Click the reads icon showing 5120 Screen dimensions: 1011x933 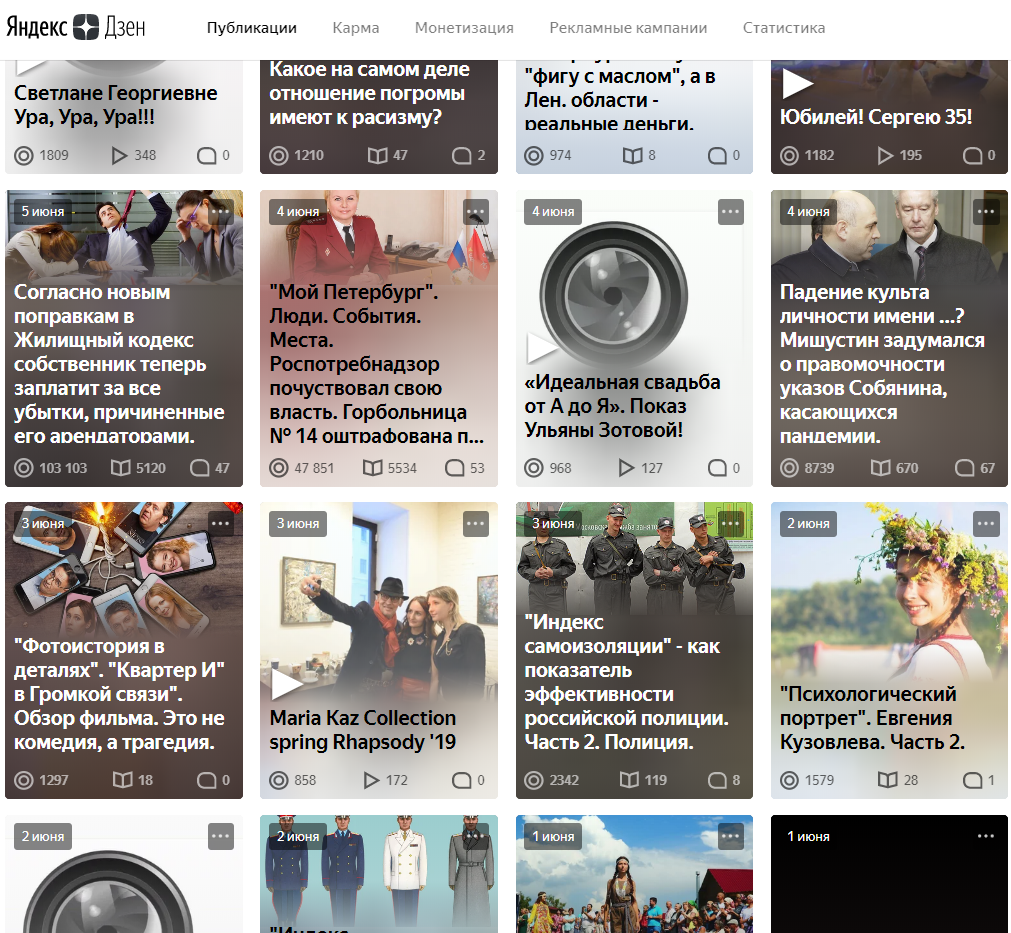click(x=121, y=468)
